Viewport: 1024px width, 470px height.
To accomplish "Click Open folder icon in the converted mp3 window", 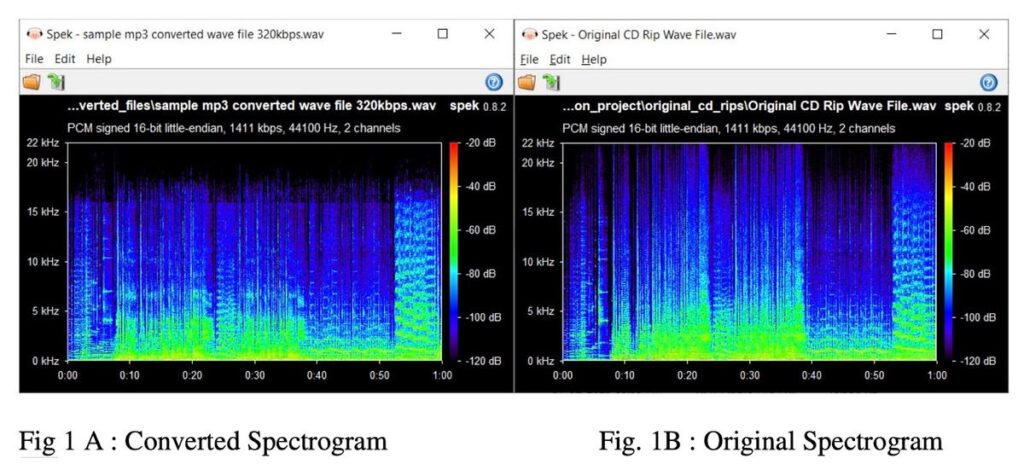I will point(31,82).
